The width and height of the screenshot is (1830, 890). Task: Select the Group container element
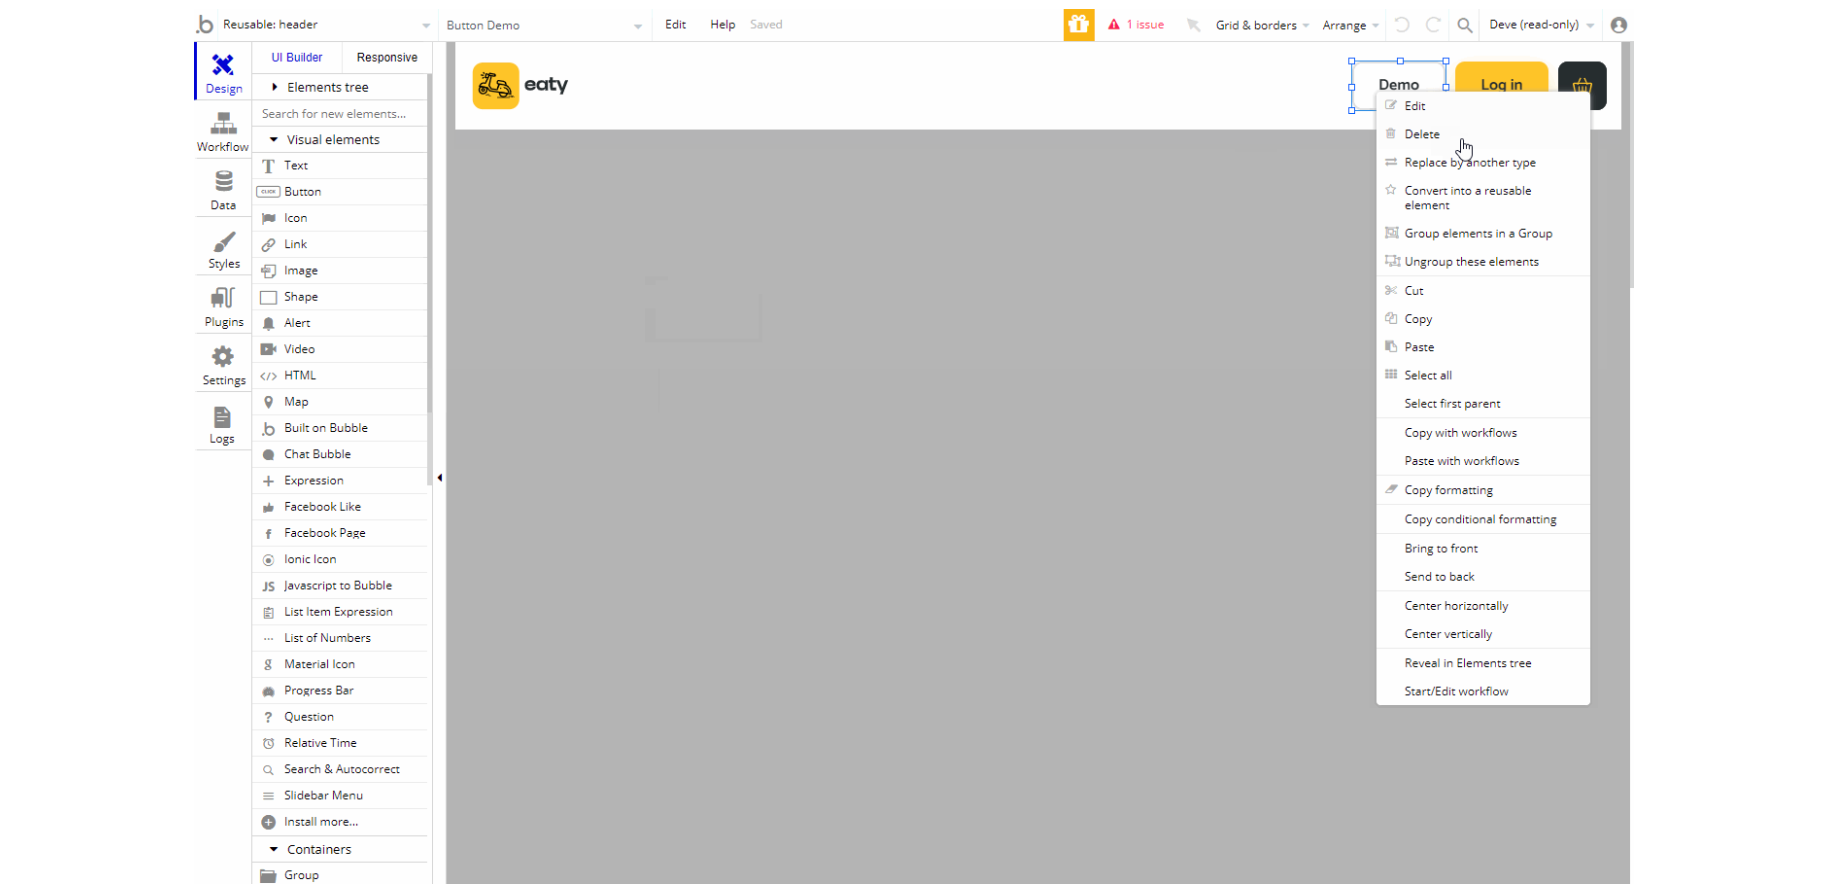click(x=340, y=875)
